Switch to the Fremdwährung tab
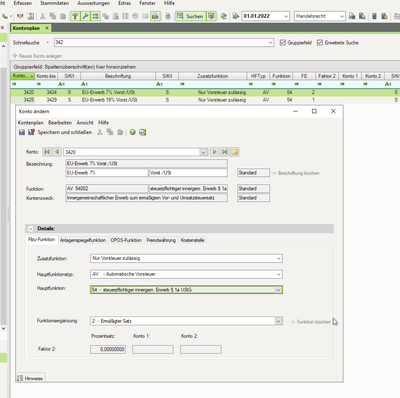This screenshot has width=400, height=398. coord(161,240)
